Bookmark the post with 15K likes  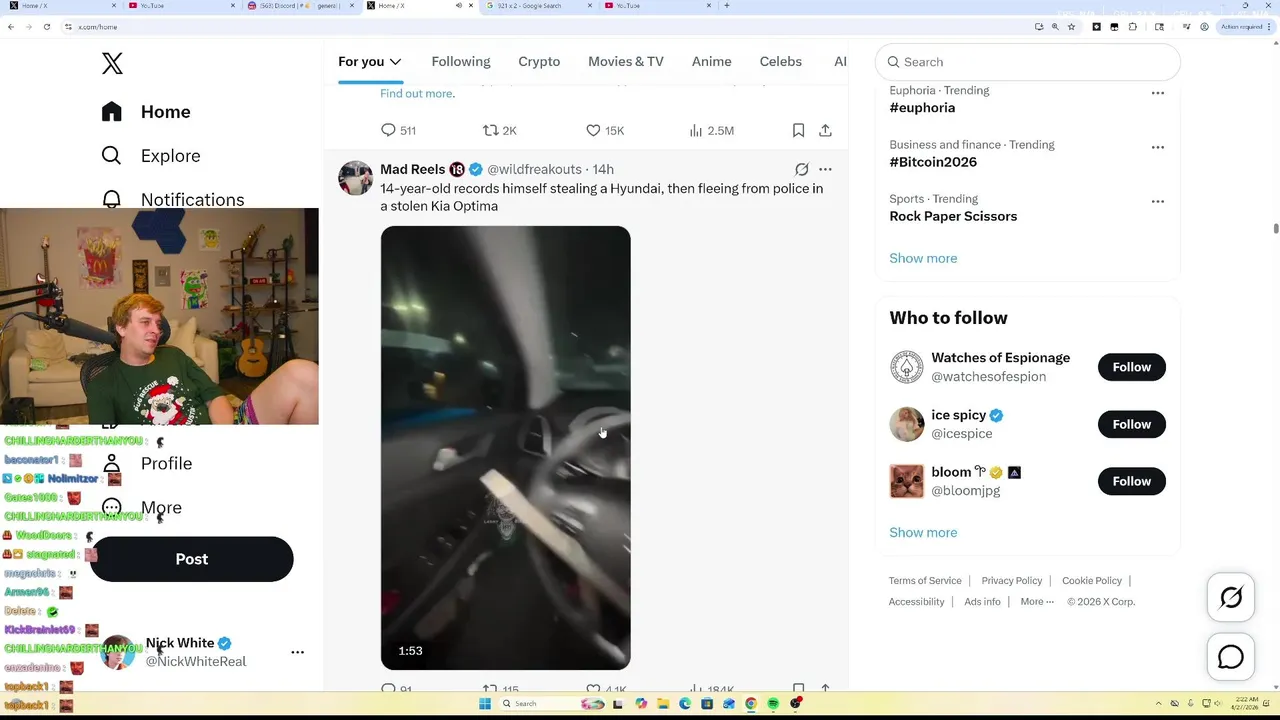[x=798, y=130]
